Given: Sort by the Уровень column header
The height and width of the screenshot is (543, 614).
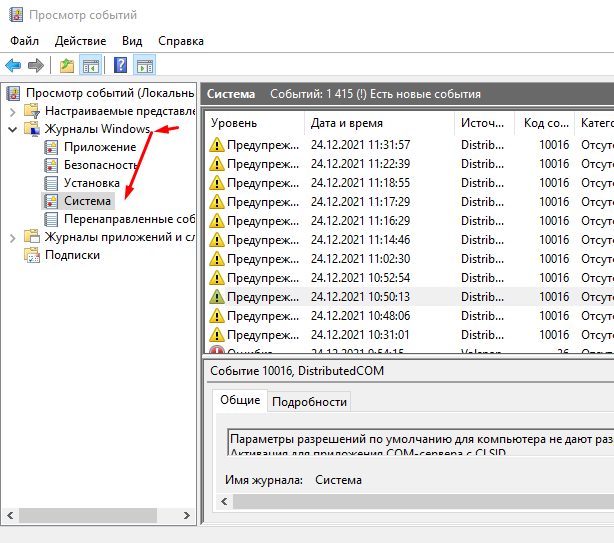Looking at the screenshot, I should (255, 123).
